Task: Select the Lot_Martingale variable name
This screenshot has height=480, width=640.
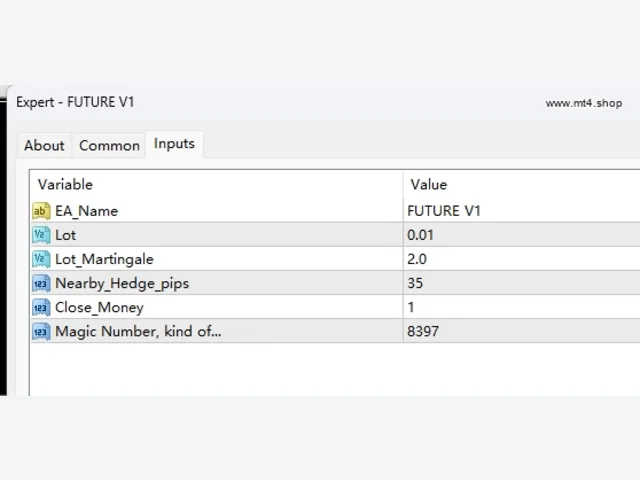Action: point(104,259)
